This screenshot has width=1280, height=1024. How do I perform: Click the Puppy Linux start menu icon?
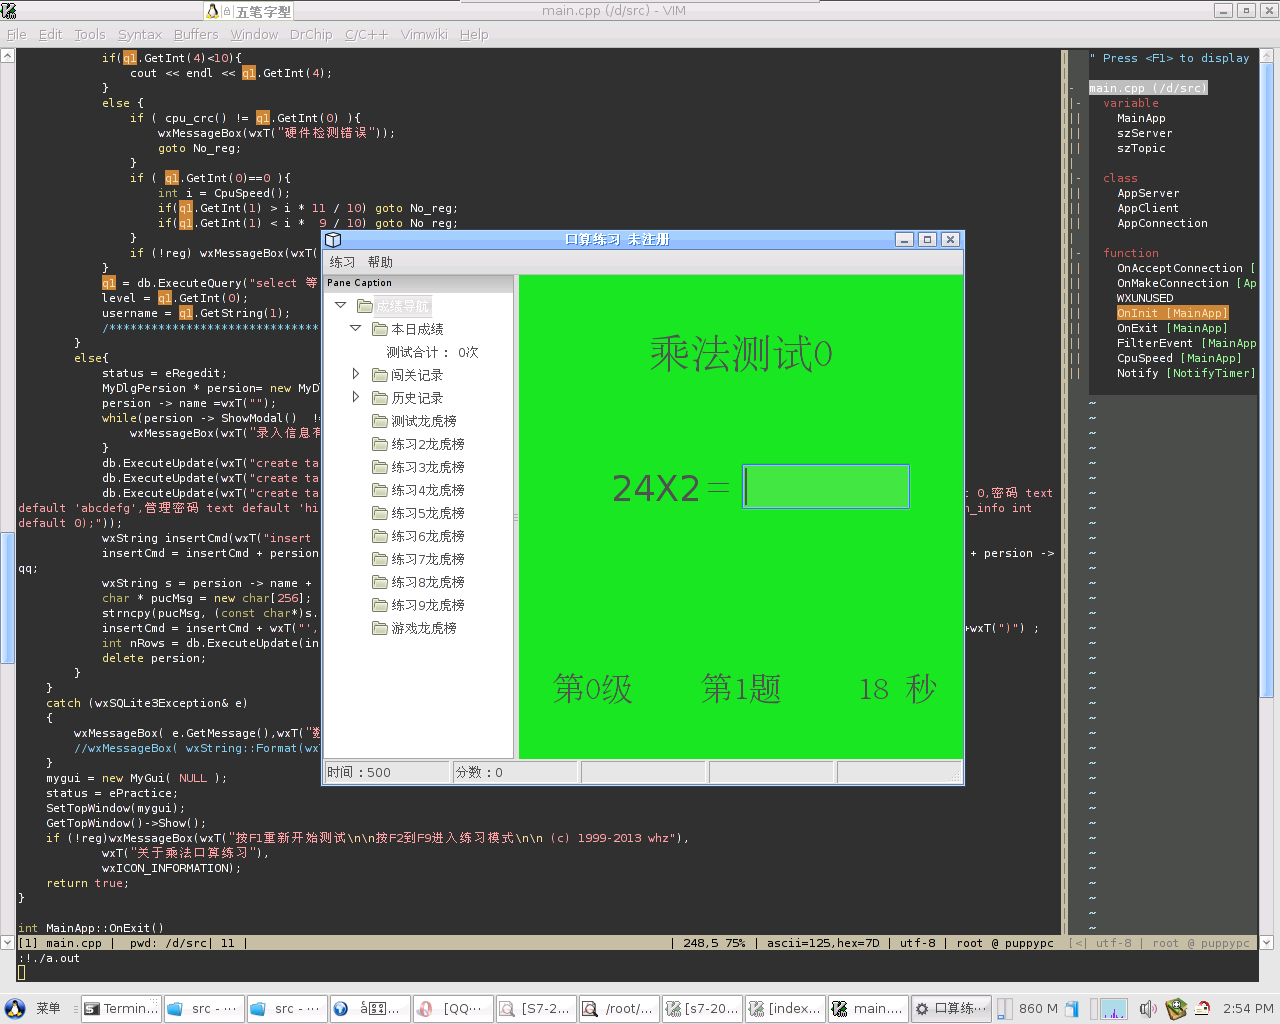point(15,1009)
